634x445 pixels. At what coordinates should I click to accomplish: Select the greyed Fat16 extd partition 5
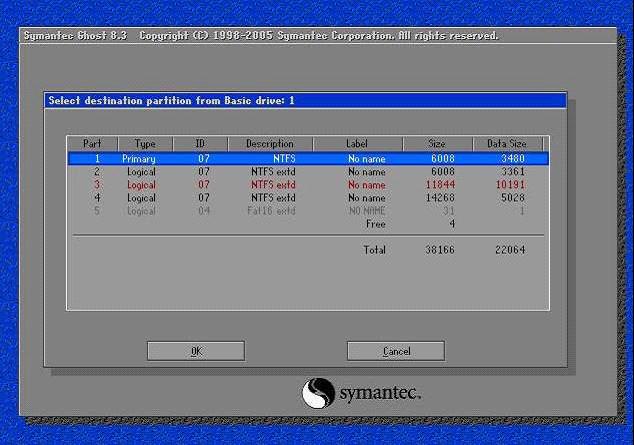[x=307, y=210]
